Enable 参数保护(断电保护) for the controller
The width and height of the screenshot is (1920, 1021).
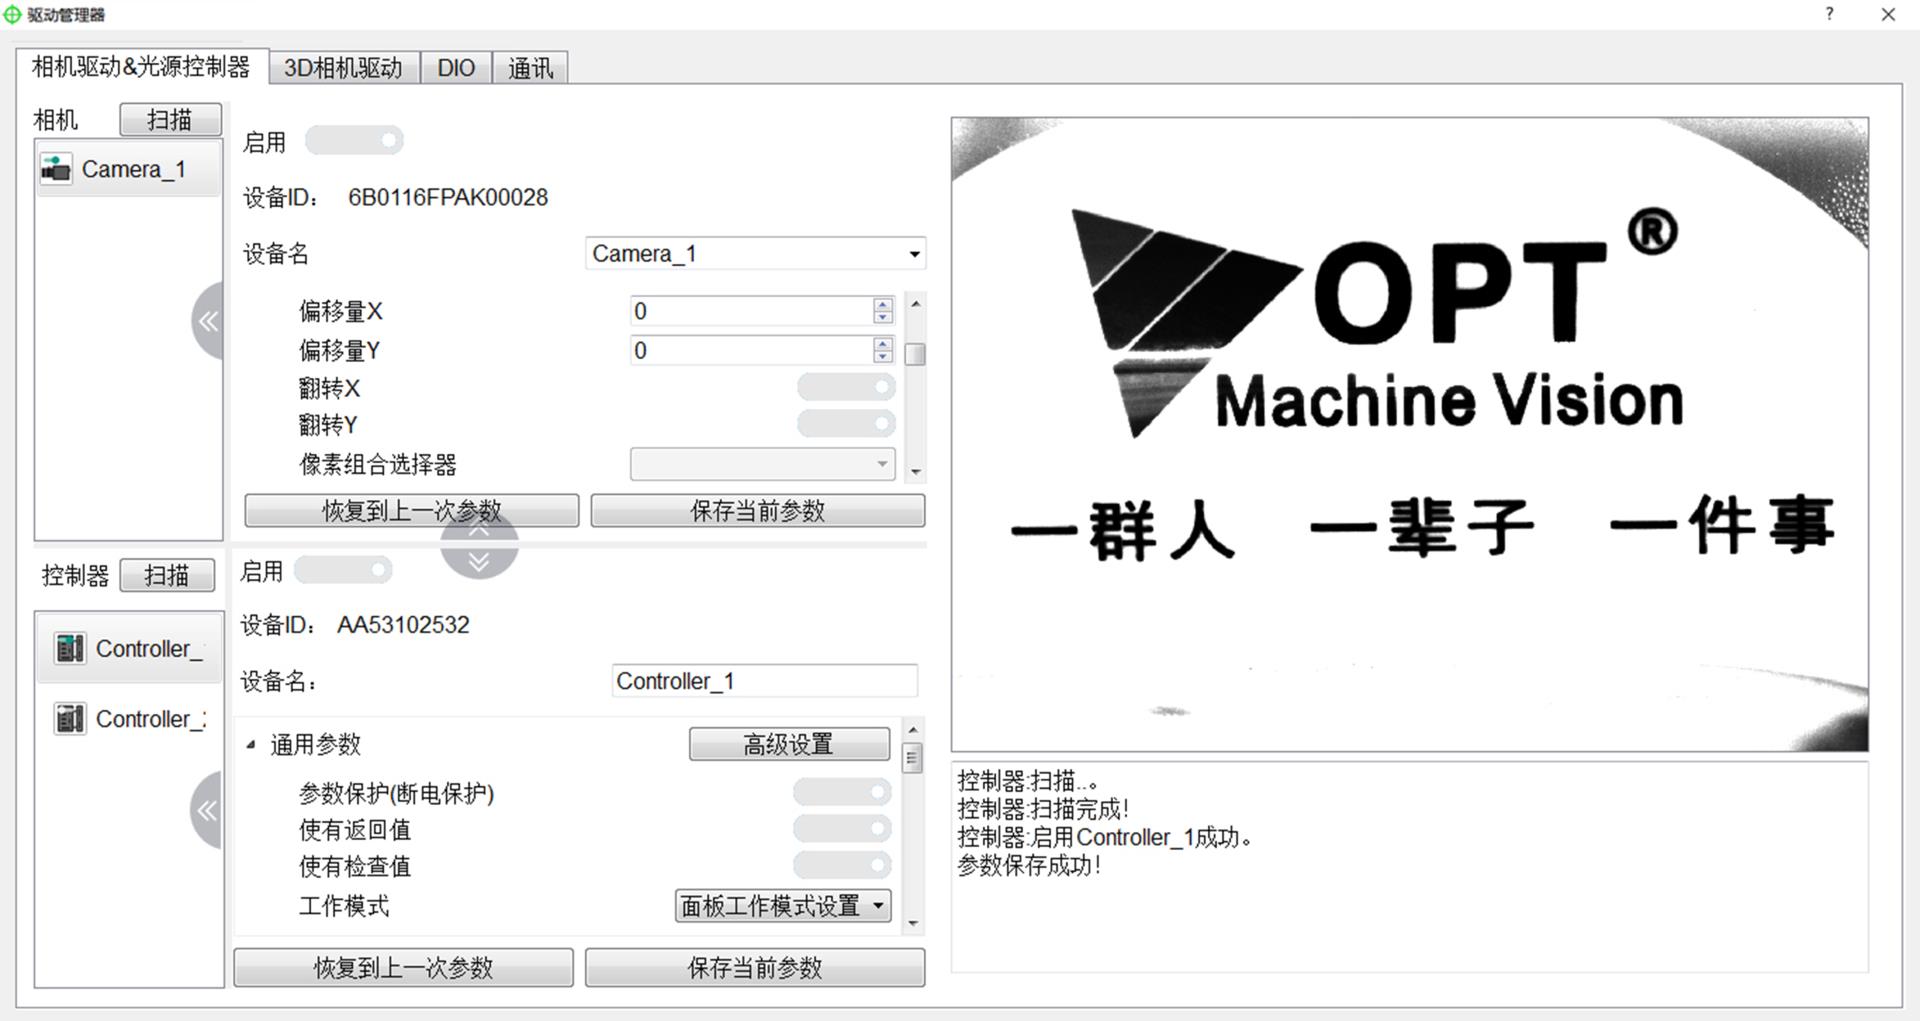841,791
